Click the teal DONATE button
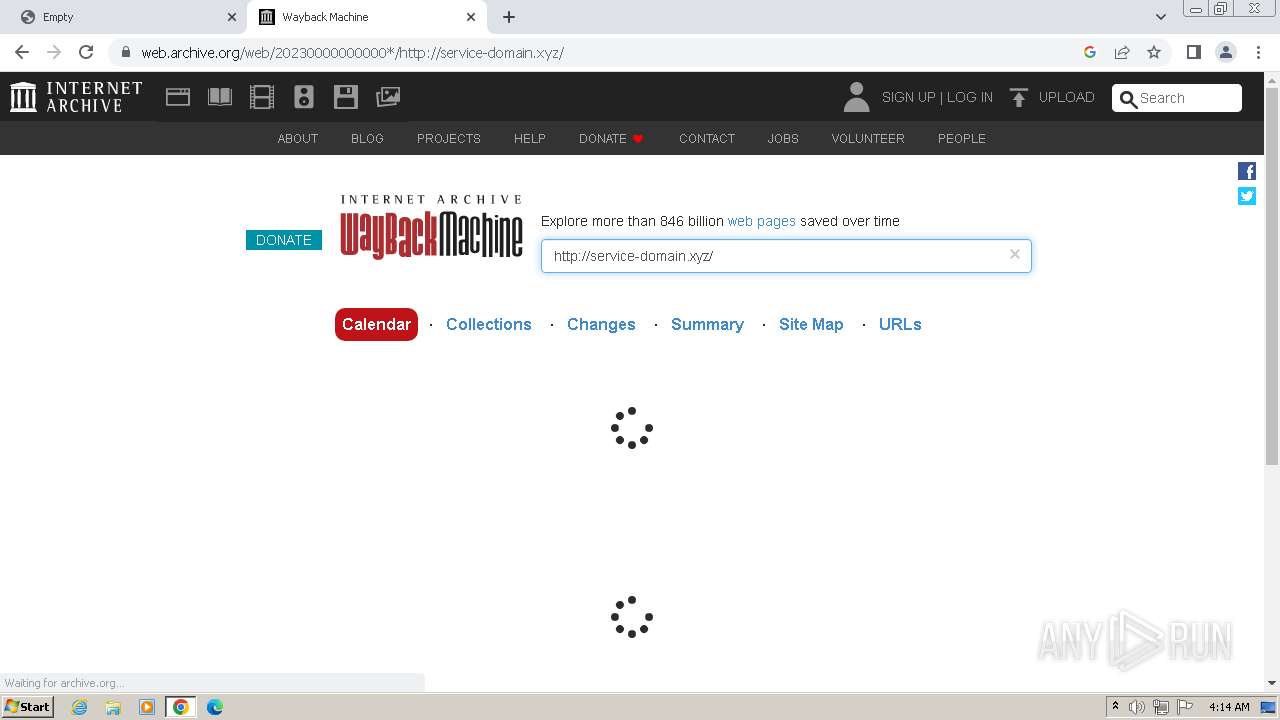The image size is (1280, 720). 284,240
